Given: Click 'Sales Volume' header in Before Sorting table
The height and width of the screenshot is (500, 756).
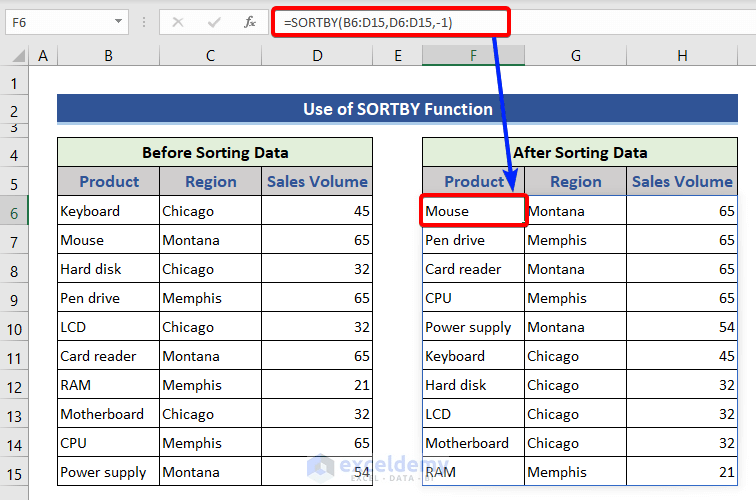Looking at the screenshot, I should point(317,182).
